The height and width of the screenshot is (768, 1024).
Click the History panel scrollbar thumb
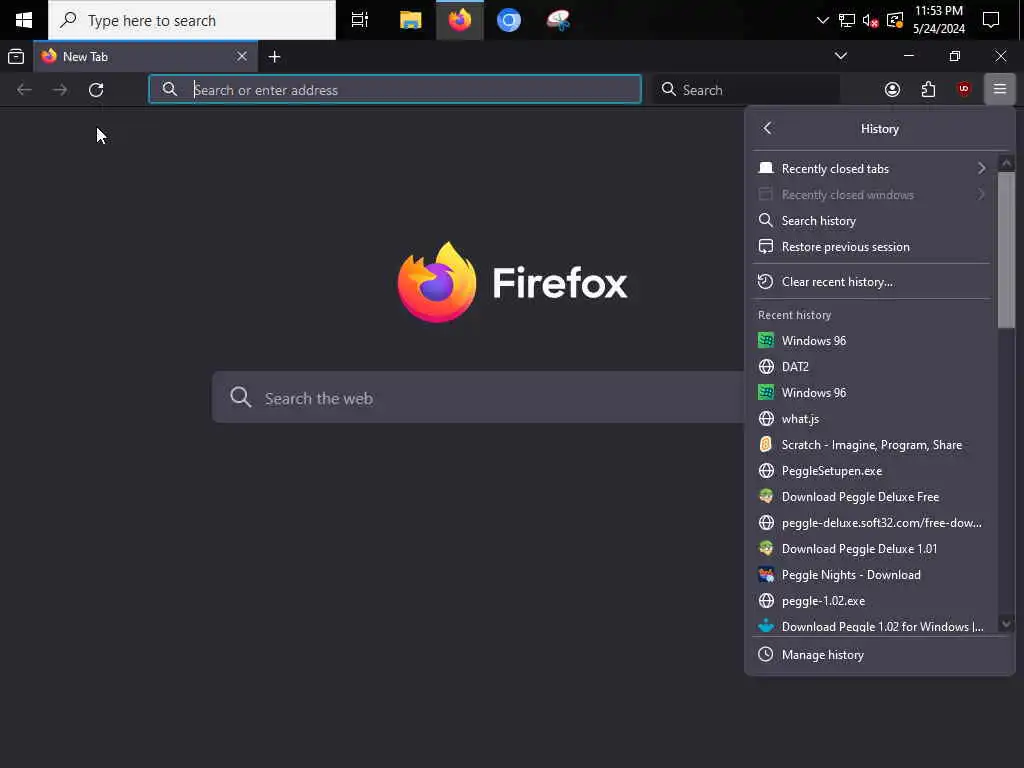(x=1006, y=249)
